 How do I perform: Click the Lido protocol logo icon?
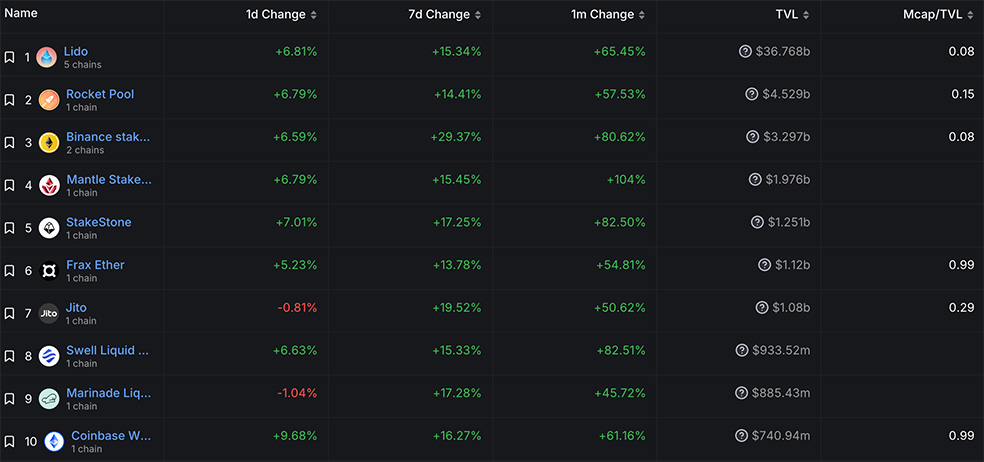pos(46,57)
